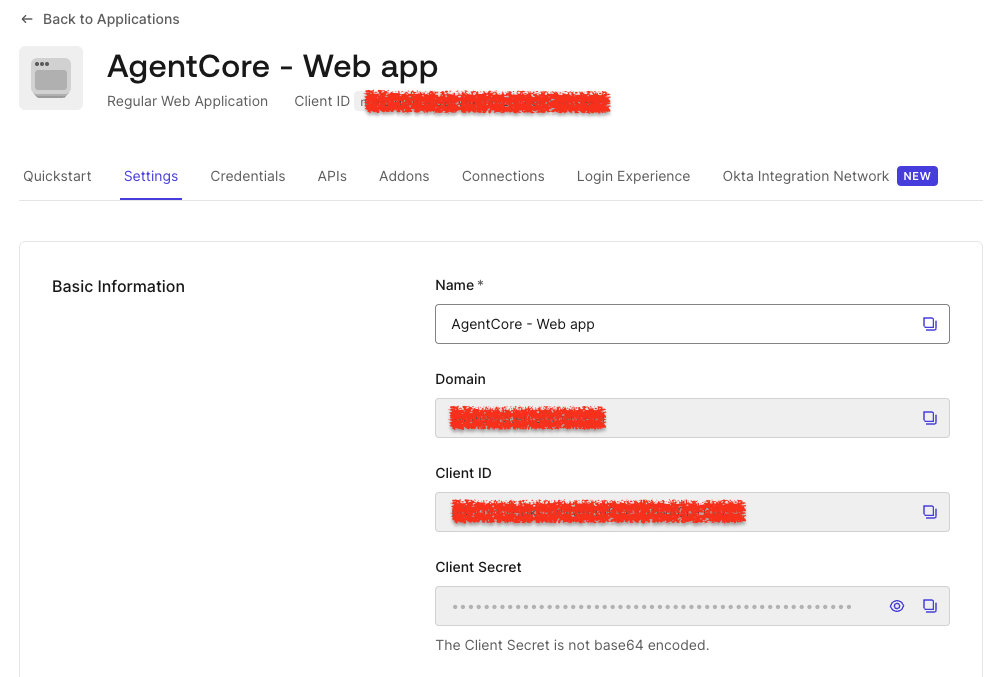The image size is (989, 677).
Task: Copy the Client Secret value
Action: tap(930, 606)
